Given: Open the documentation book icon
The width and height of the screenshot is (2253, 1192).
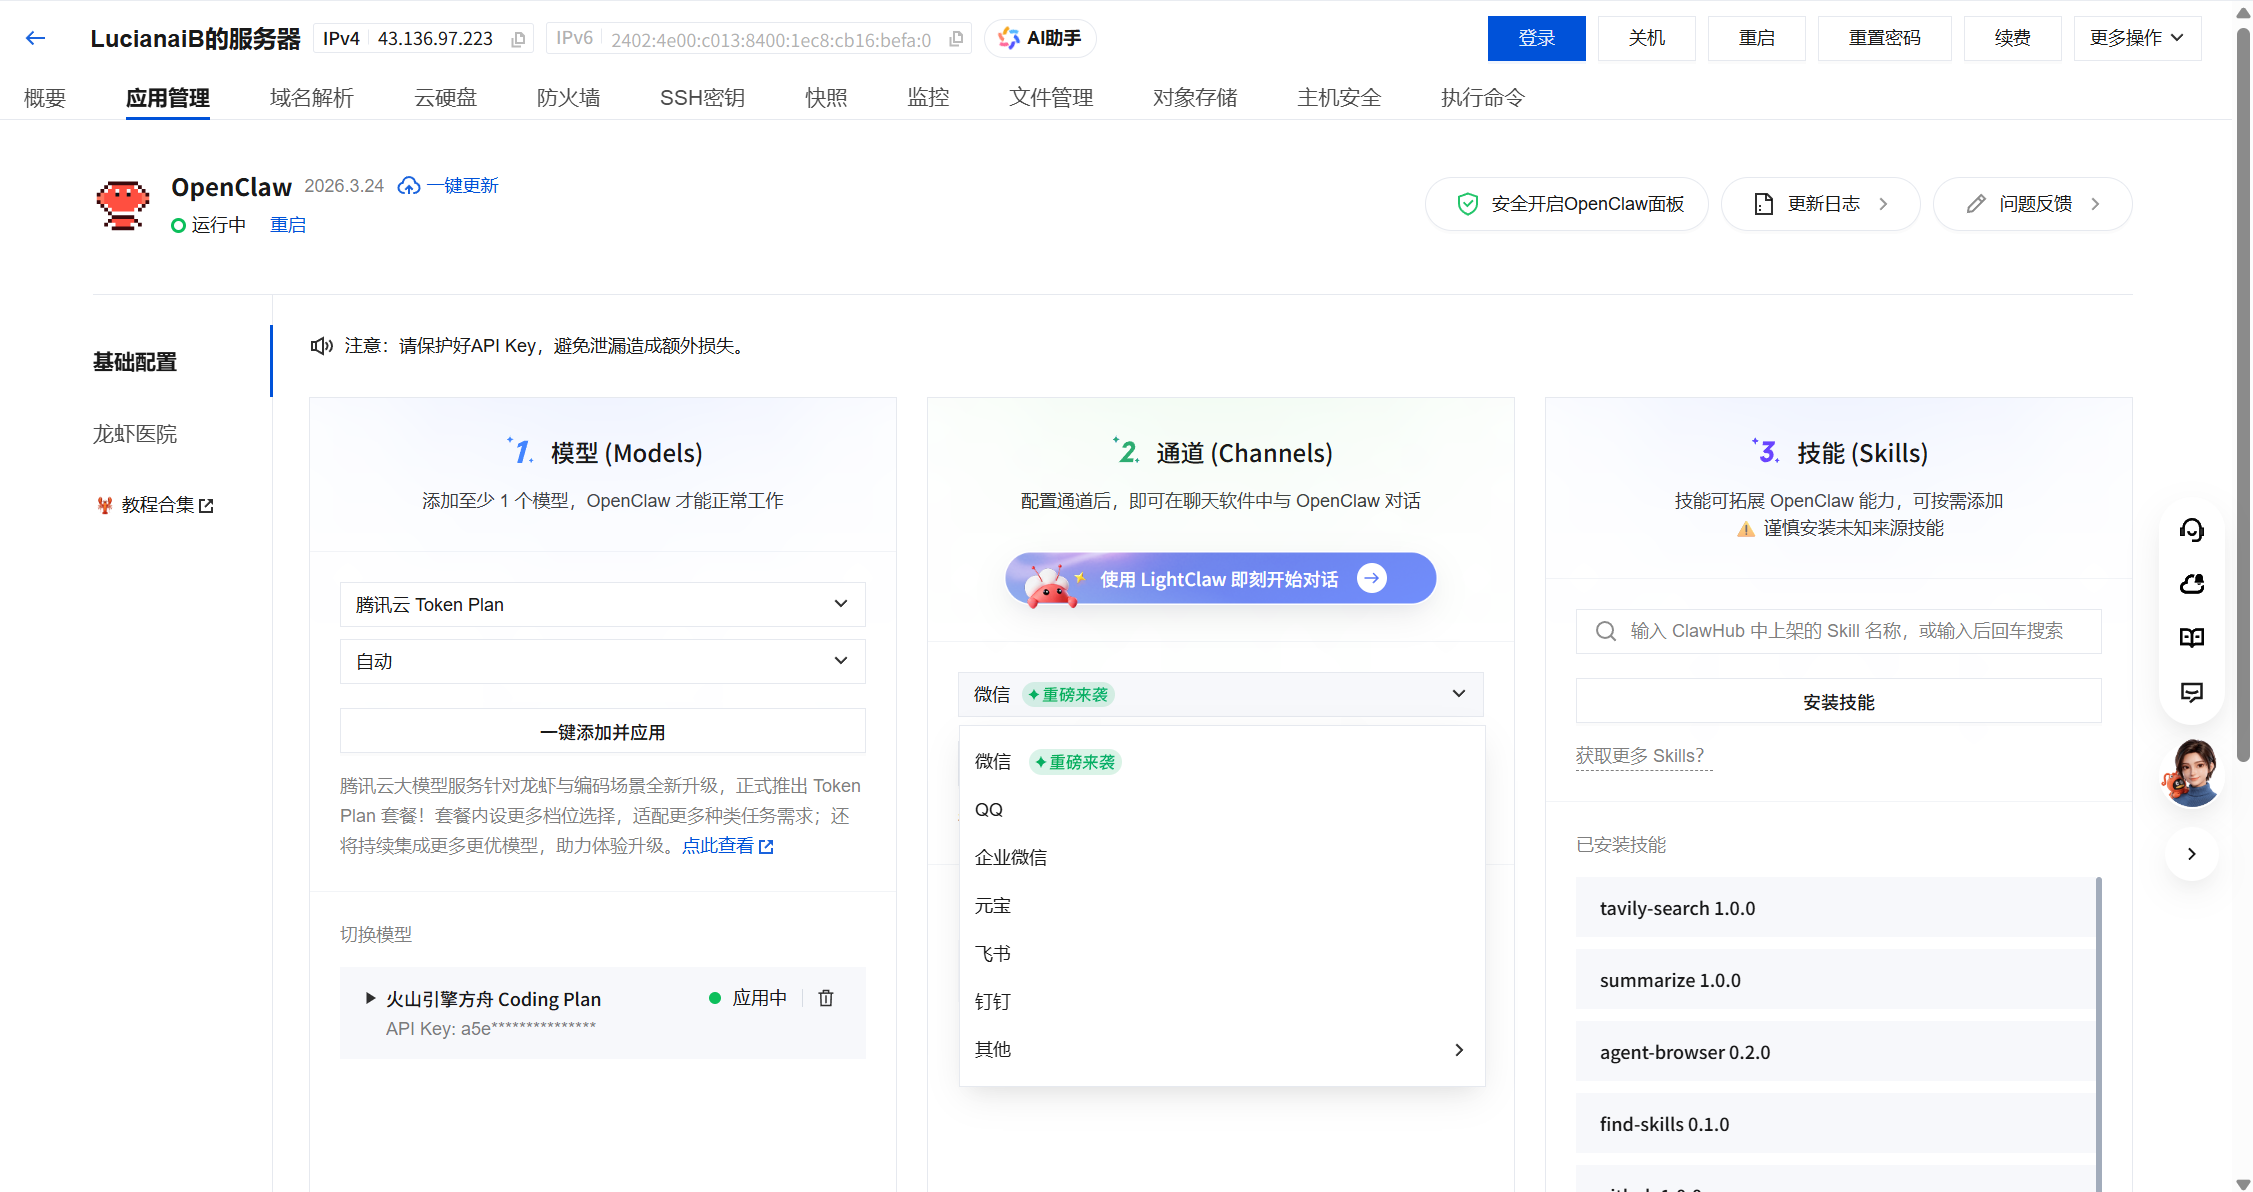Looking at the screenshot, I should 2191,638.
